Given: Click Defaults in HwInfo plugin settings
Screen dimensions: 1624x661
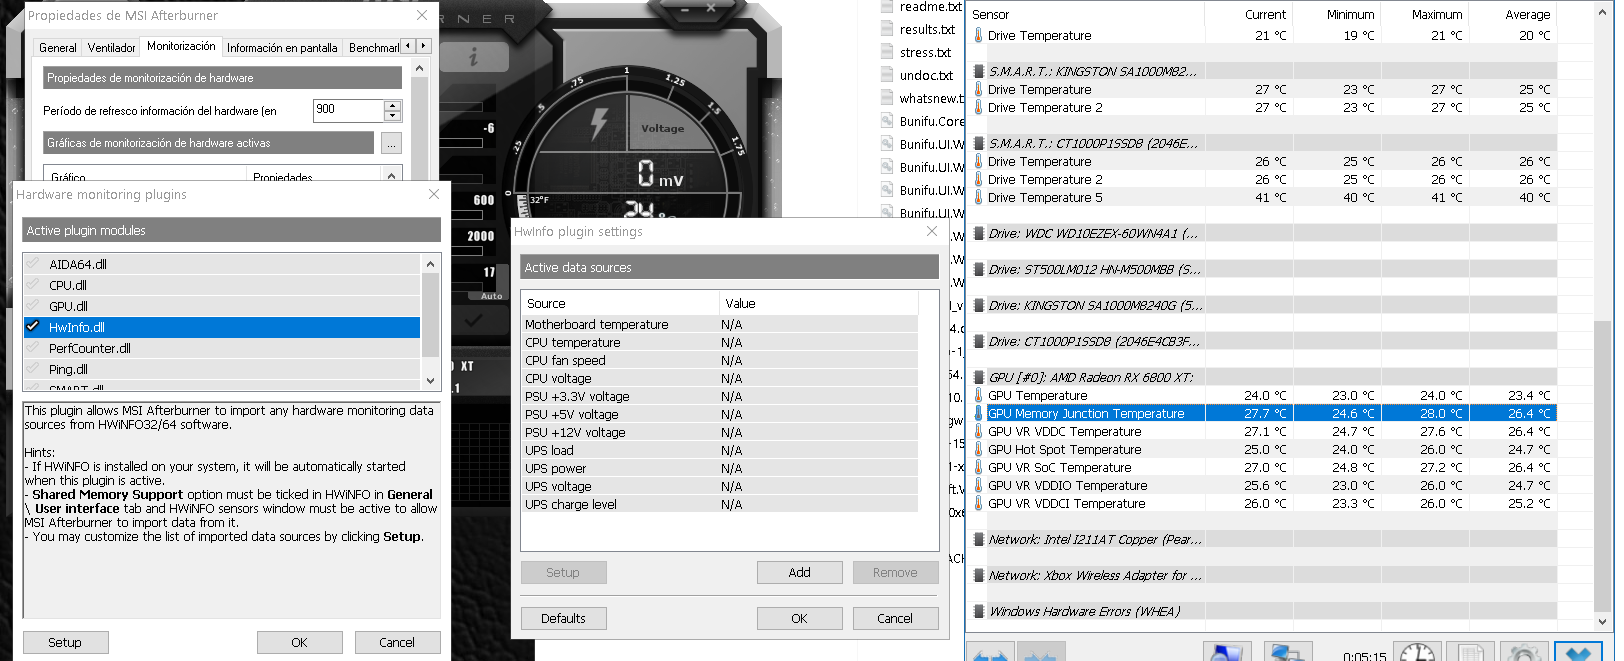Looking at the screenshot, I should 563,618.
